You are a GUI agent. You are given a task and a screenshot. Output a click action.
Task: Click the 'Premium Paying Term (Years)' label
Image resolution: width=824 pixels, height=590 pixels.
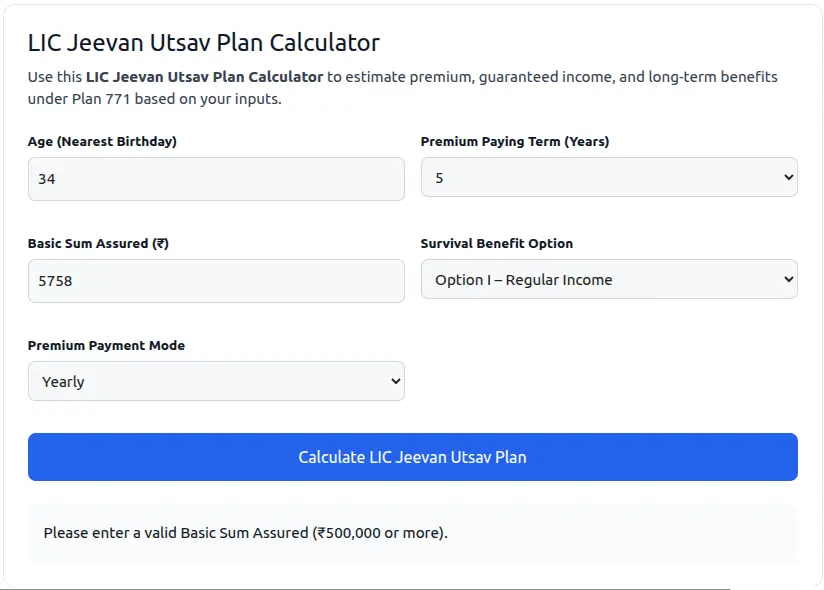514,141
